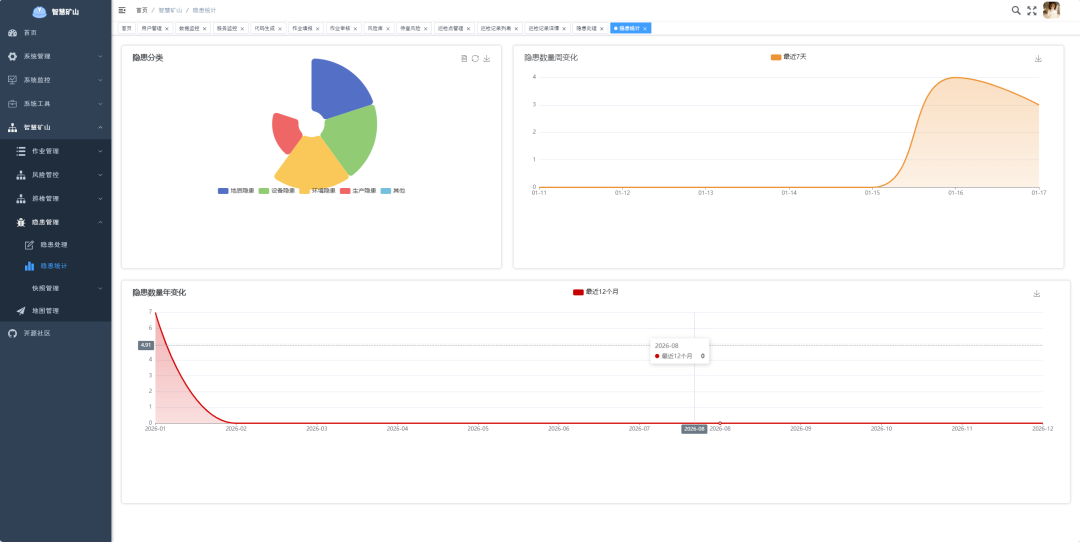Screen dimensions: 1080x542
Task: Click the 首页 dashboard icon in sidebar
Action: [12, 32]
